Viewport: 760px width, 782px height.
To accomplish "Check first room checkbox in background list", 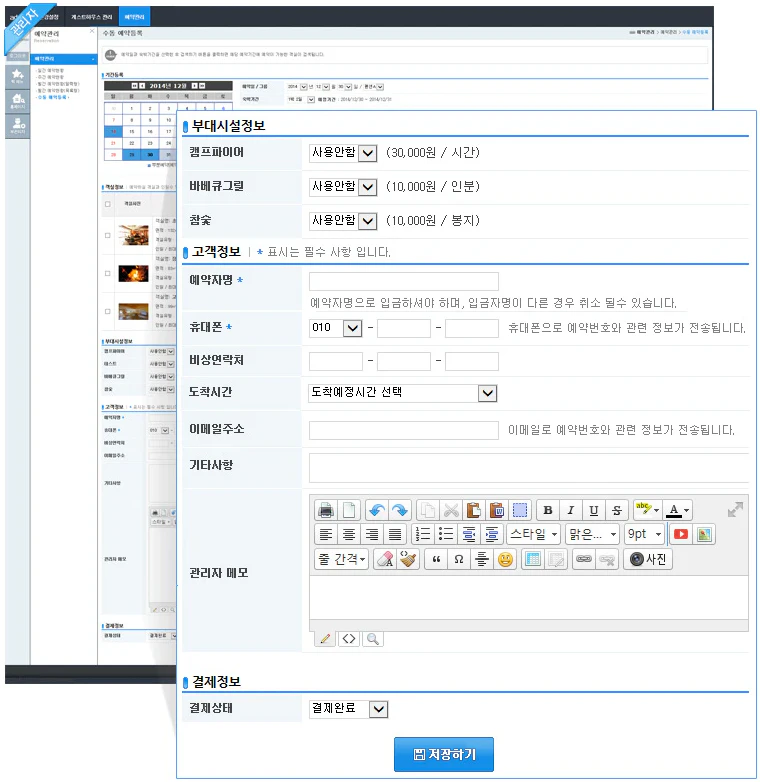I will 107,235.
